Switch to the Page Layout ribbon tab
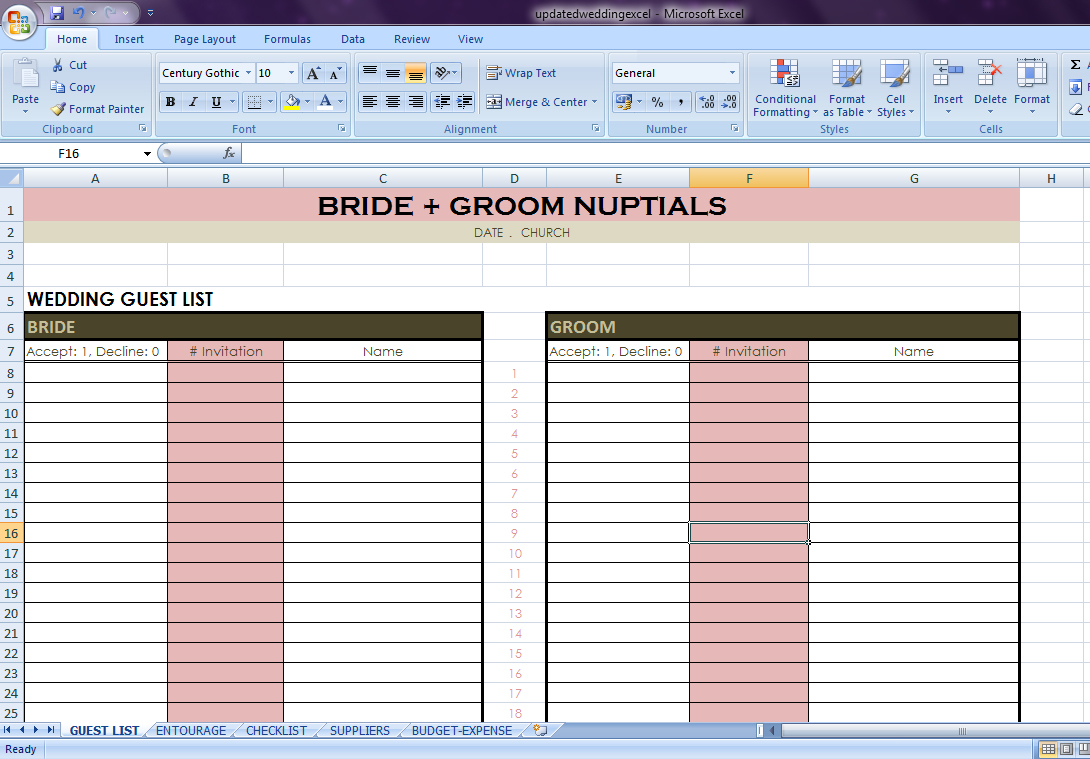The width and height of the screenshot is (1090, 759). (x=204, y=39)
